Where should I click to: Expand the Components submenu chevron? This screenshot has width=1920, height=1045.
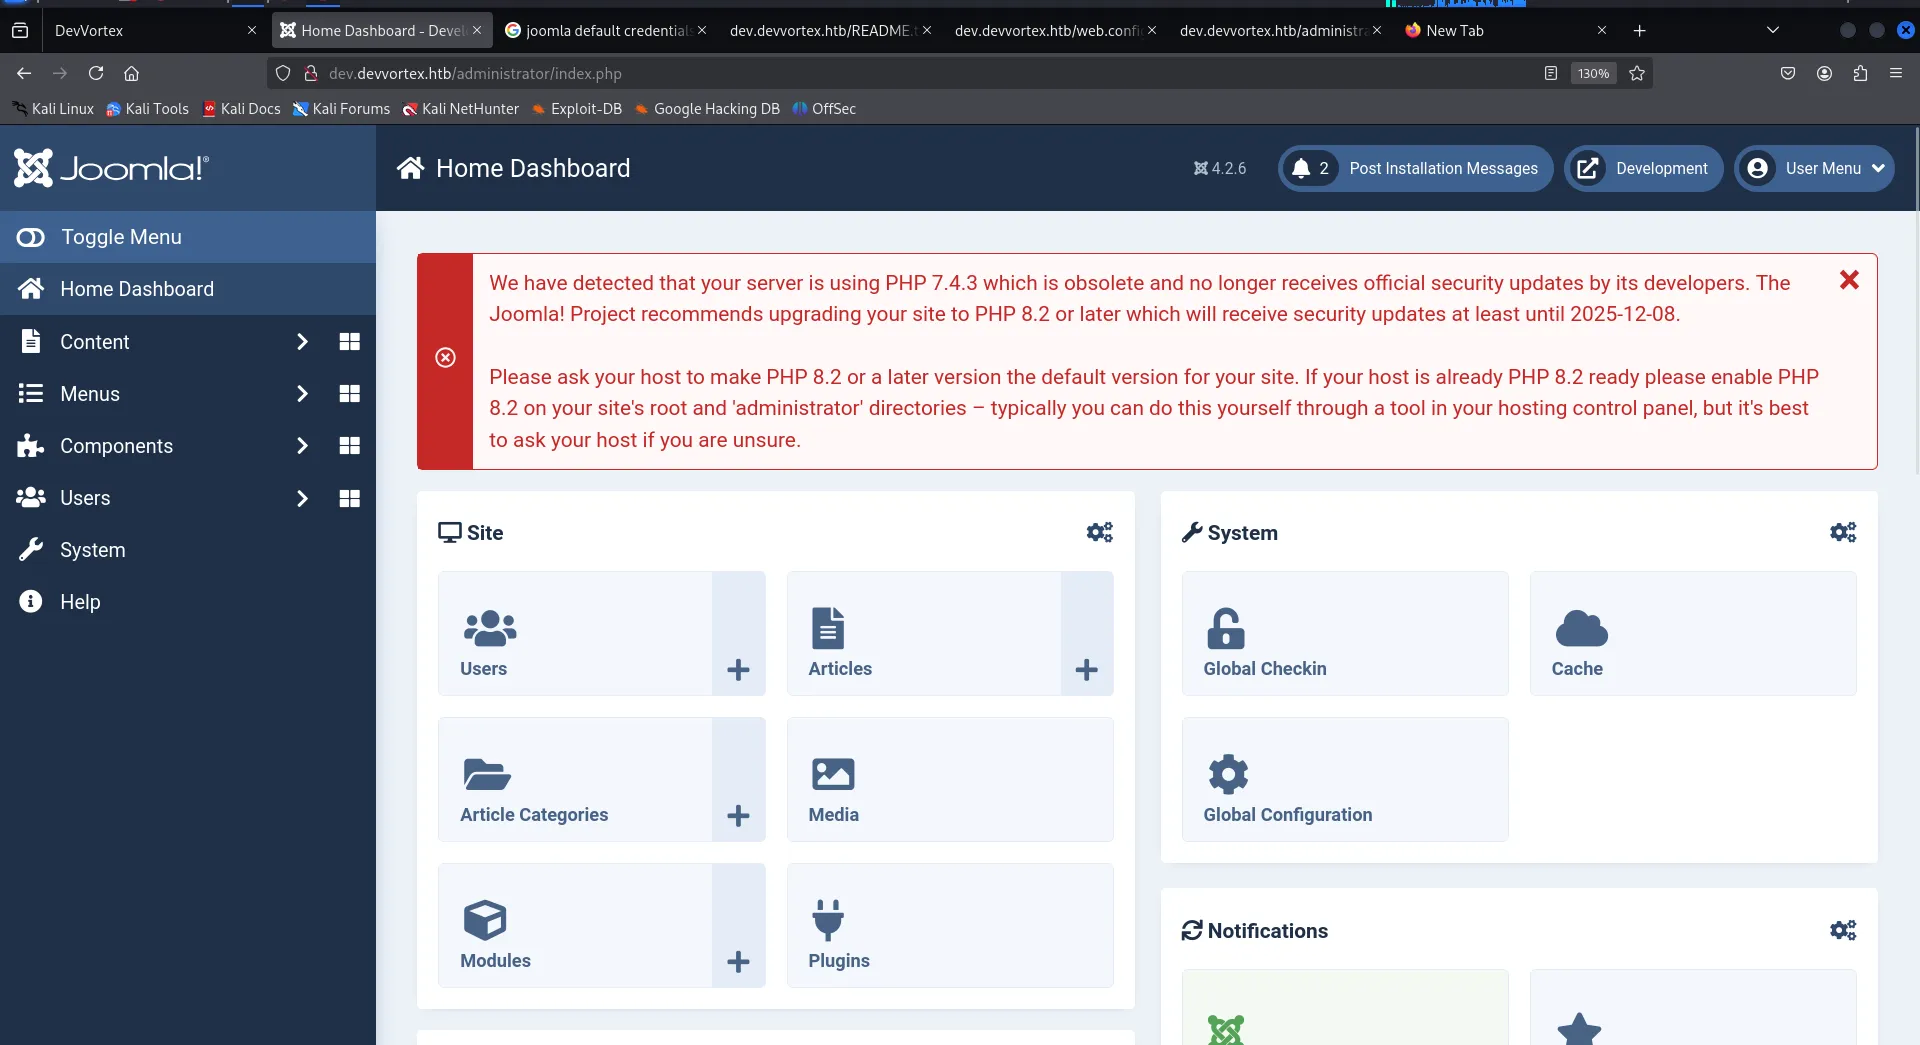pos(302,446)
